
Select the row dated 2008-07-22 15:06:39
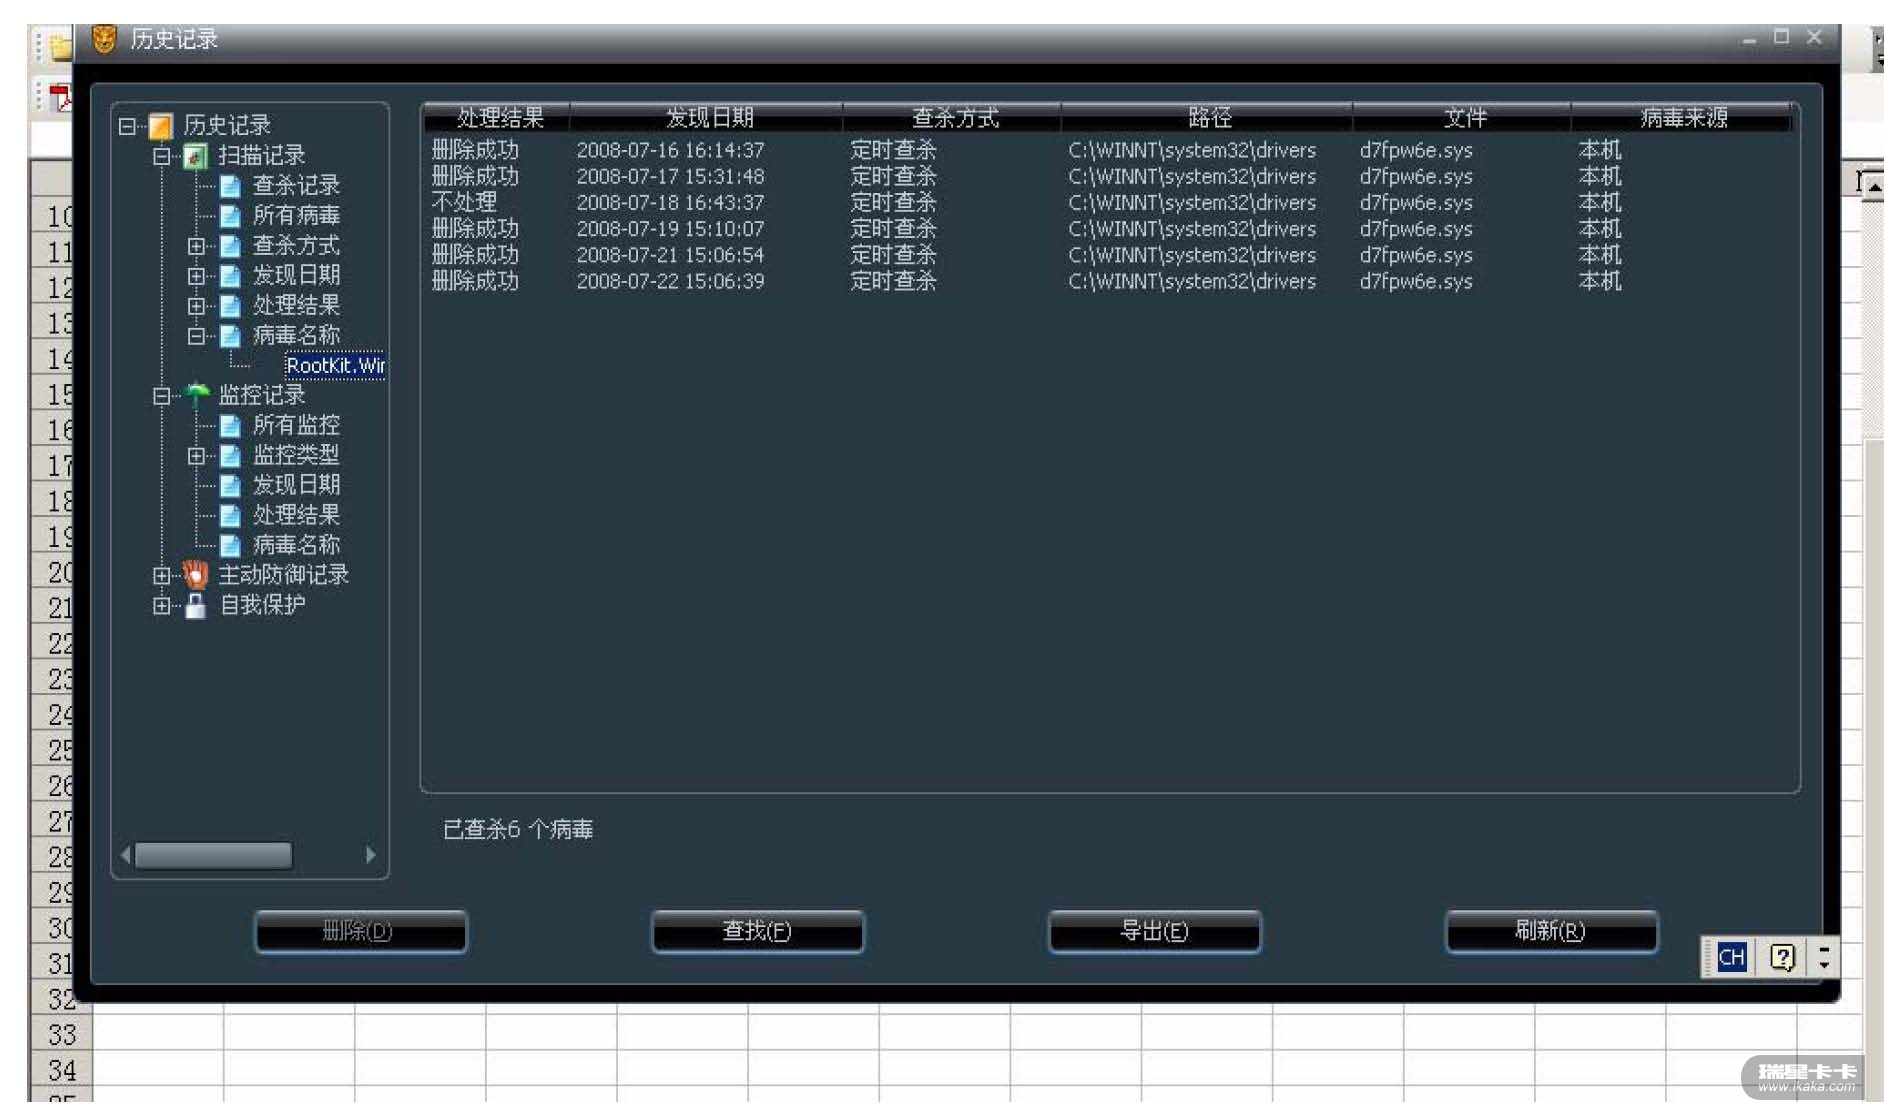click(1110, 281)
